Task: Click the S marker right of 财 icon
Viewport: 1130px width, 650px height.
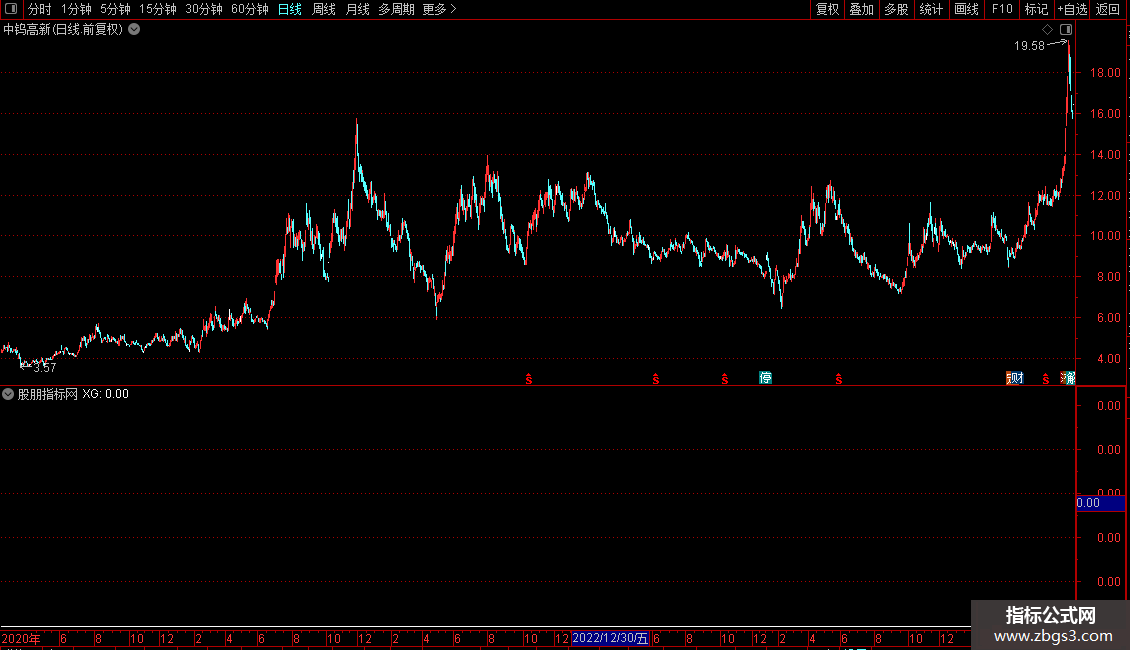Action: (x=1046, y=379)
